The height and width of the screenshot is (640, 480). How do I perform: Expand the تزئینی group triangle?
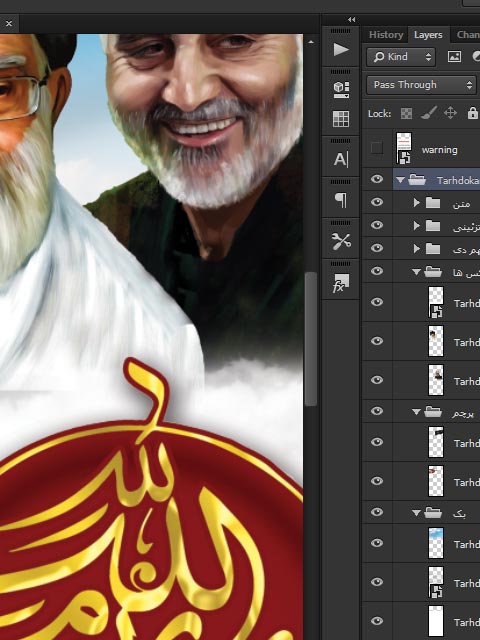[416, 226]
